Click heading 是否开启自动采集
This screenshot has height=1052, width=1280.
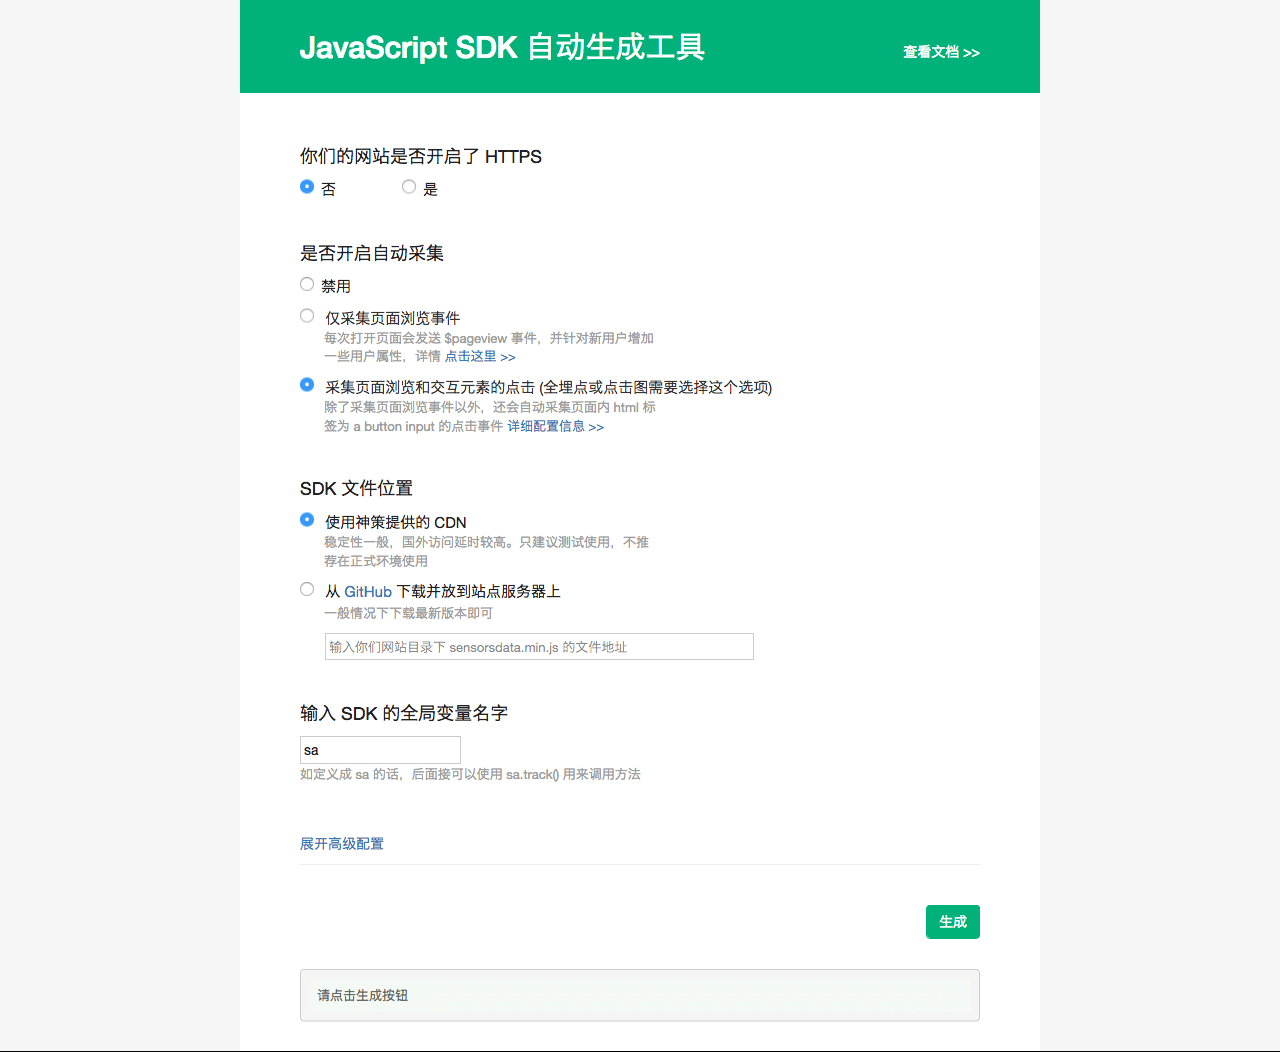click(x=372, y=253)
